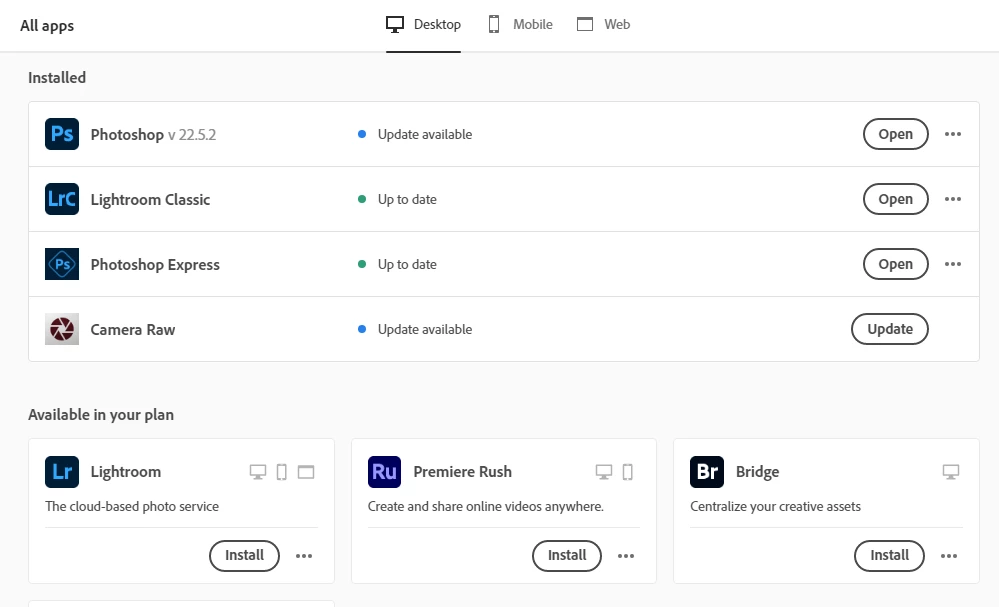Click the Photoshop Express name text

tap(155, 265)
